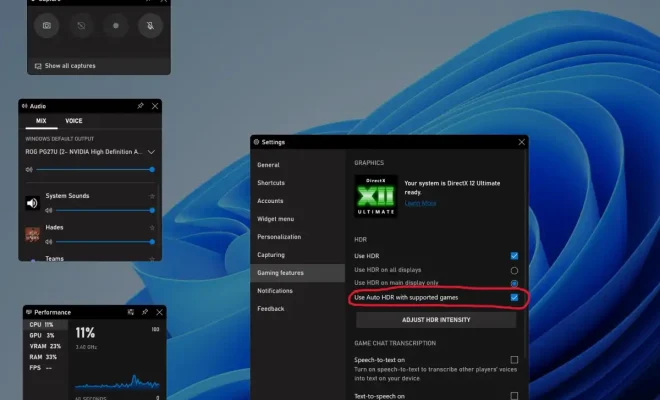
Task: Mute System Sounds via small speaker icon
Action: point(49,210)
